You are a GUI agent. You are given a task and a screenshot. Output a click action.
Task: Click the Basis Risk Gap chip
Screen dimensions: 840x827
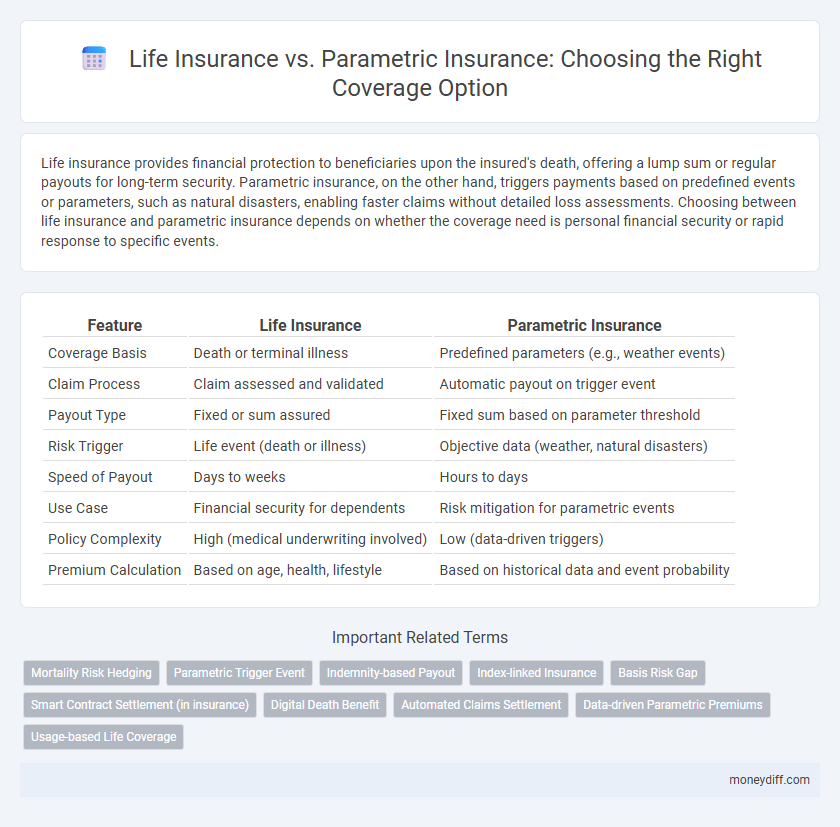coord(657,673)
